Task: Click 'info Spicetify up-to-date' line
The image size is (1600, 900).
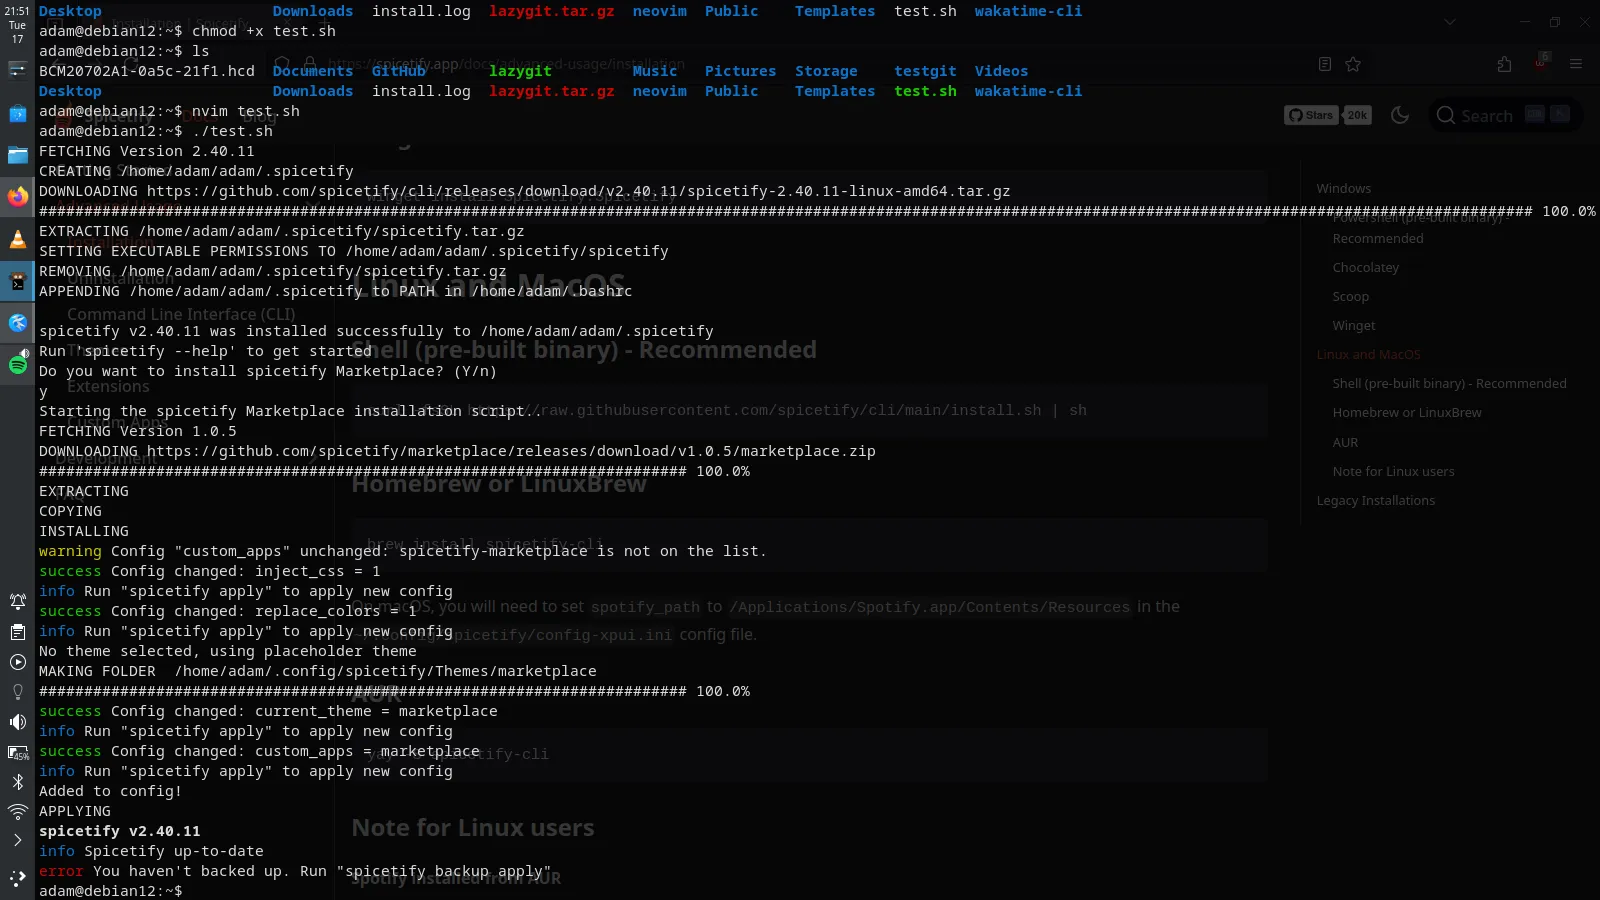Action: point(151,851)
